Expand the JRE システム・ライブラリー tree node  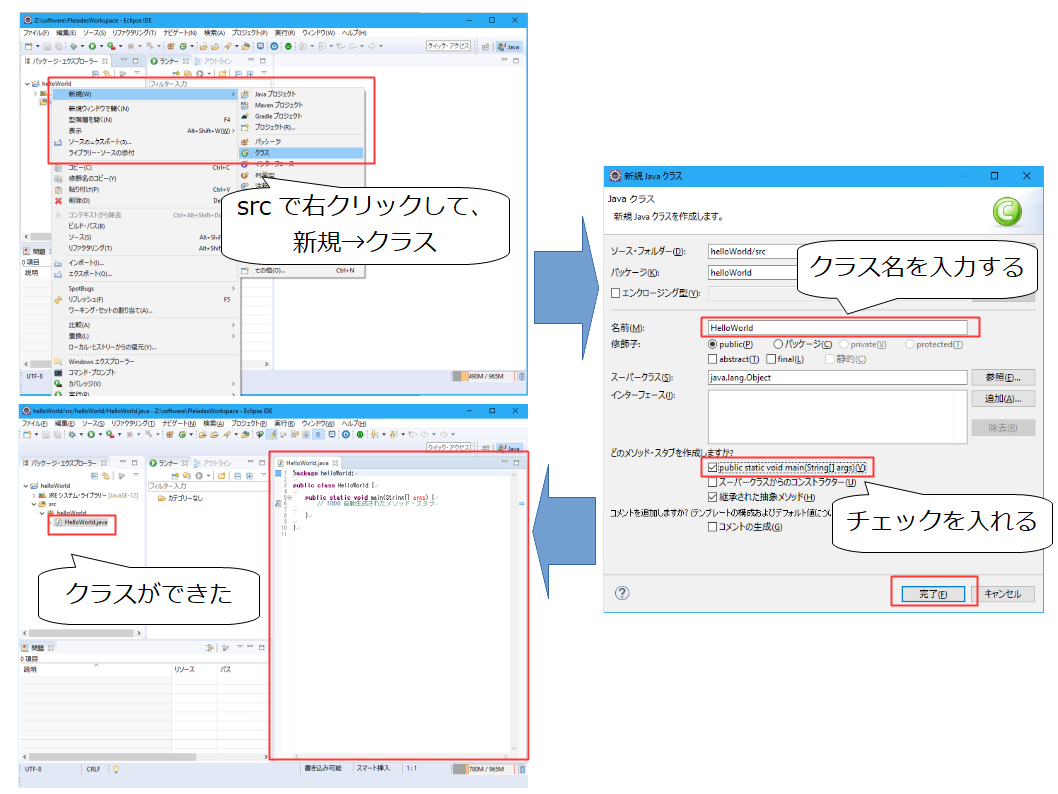point(34,495)
